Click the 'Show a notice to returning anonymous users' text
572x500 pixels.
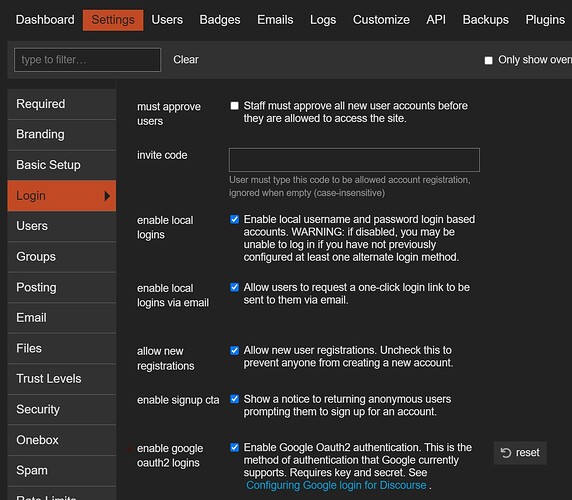(x=347, y=405)
